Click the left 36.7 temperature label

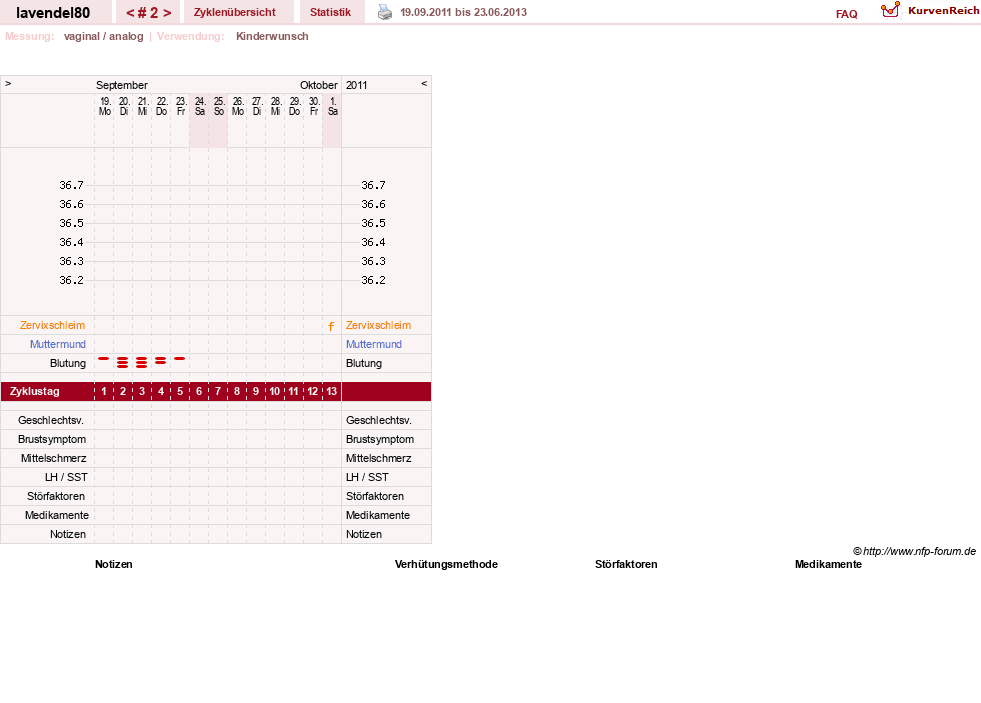tap(71, 185)
